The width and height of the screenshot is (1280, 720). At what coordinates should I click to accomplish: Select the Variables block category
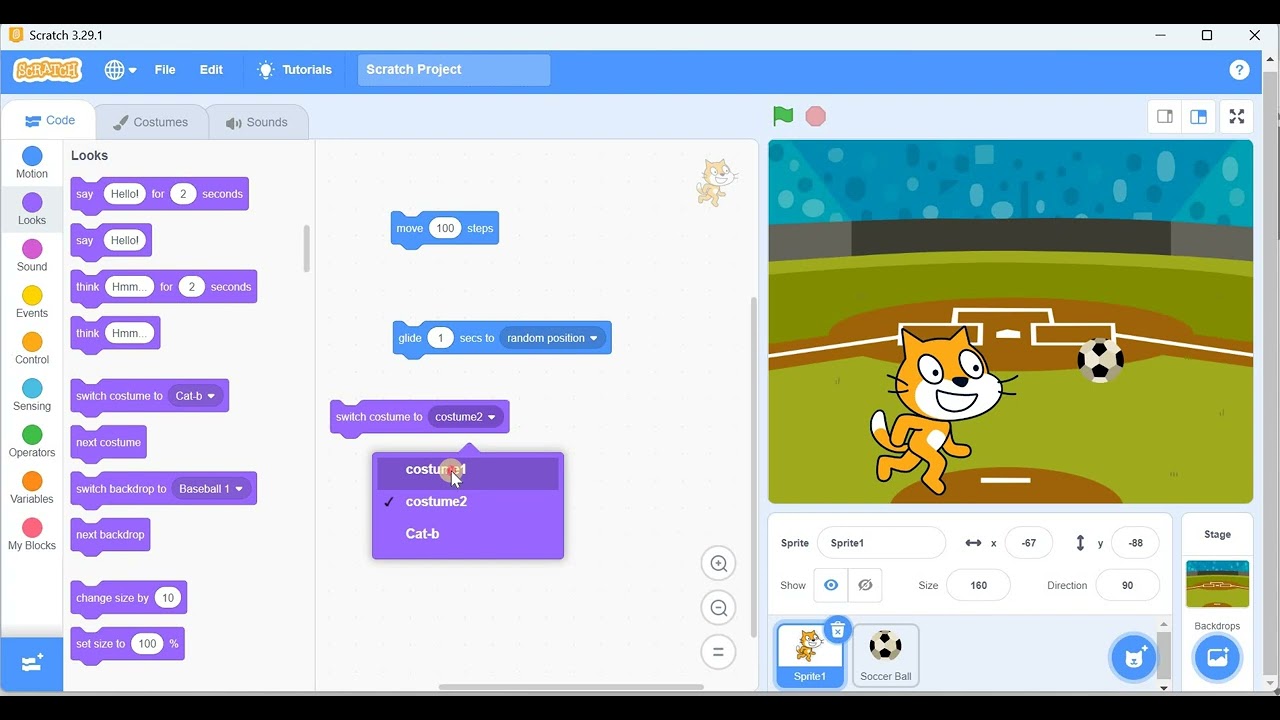(32, 489)
